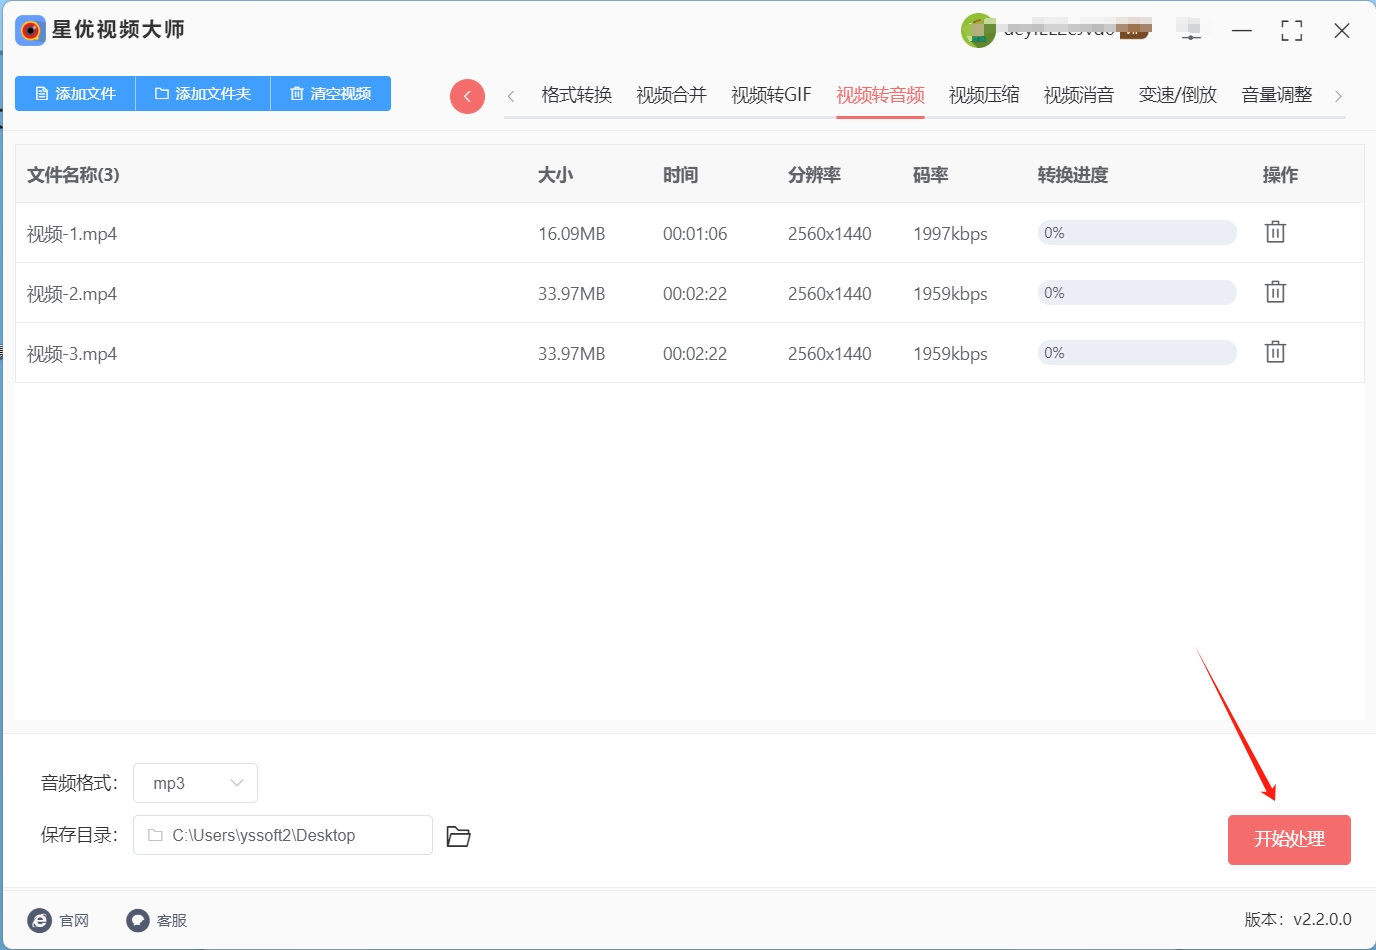Click the 16.09MB size cell

572,234
